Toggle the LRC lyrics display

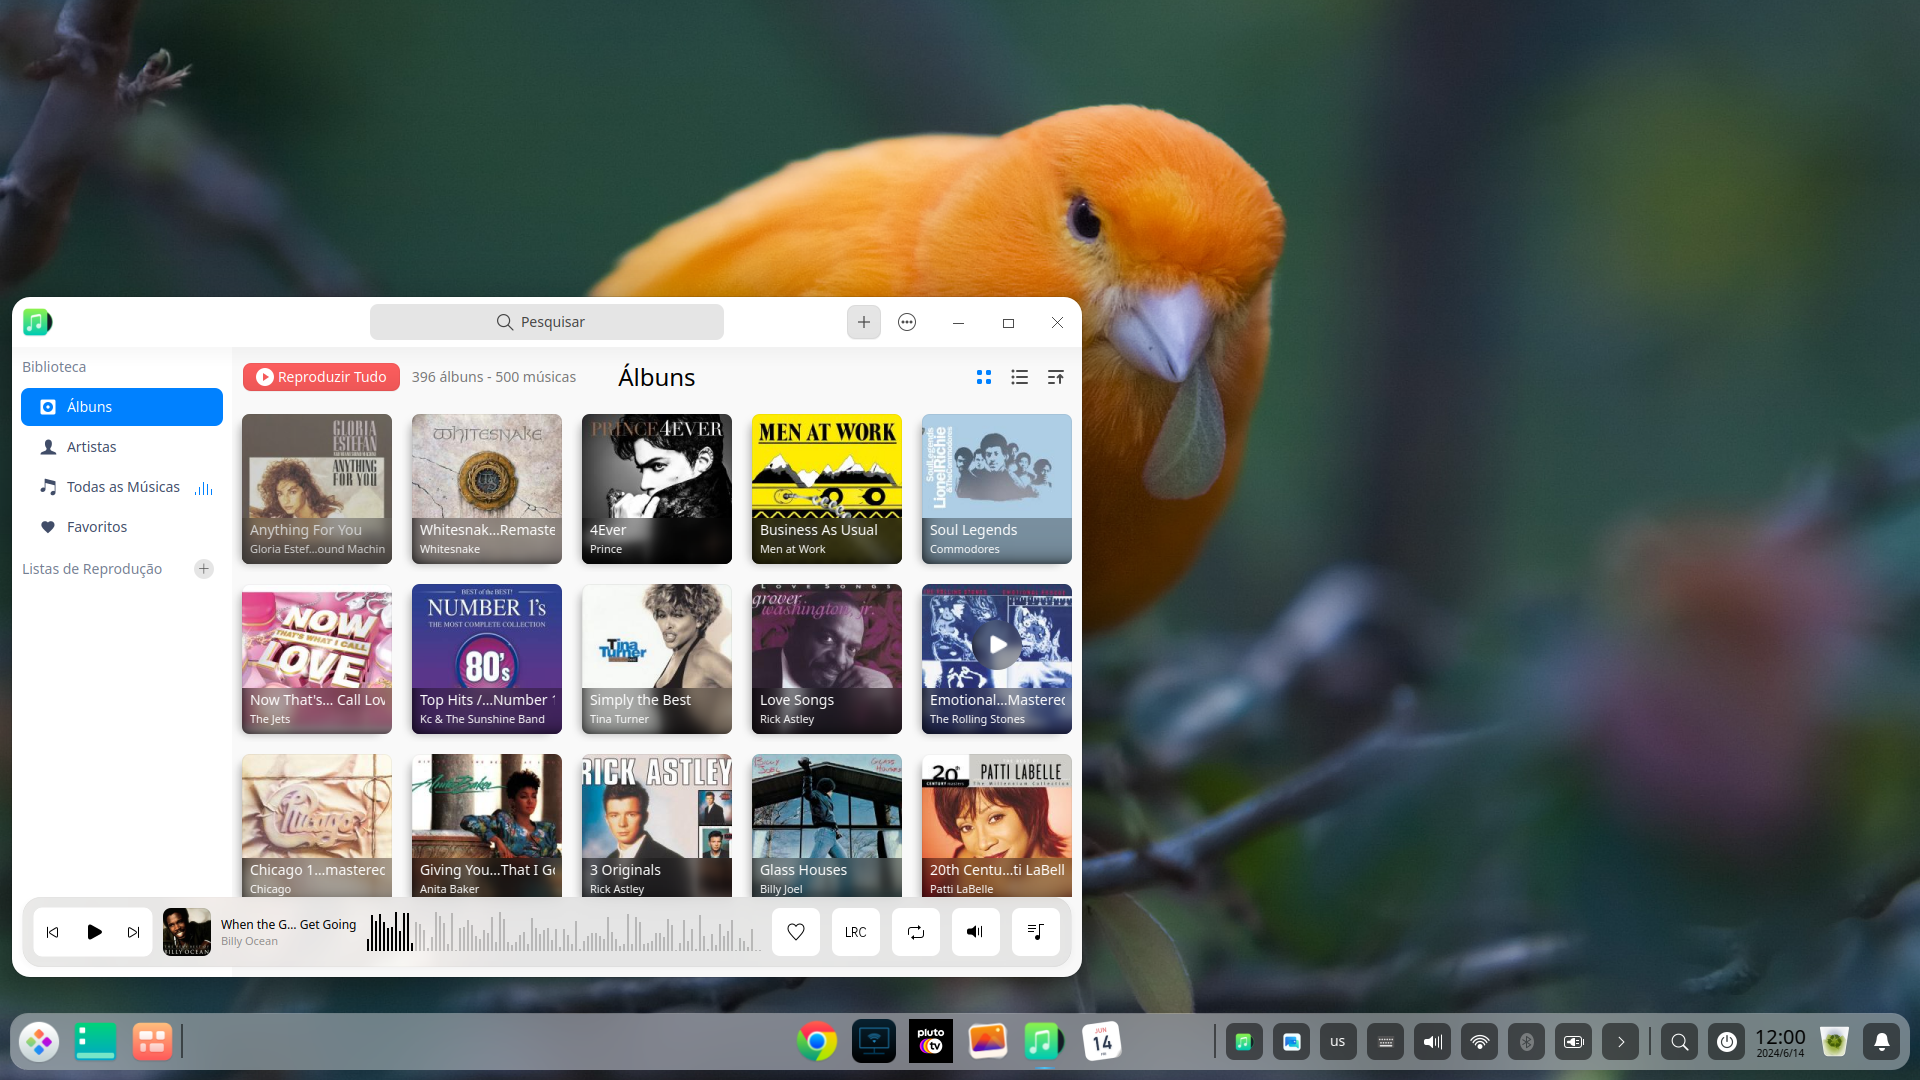click(x=856, y=932)
